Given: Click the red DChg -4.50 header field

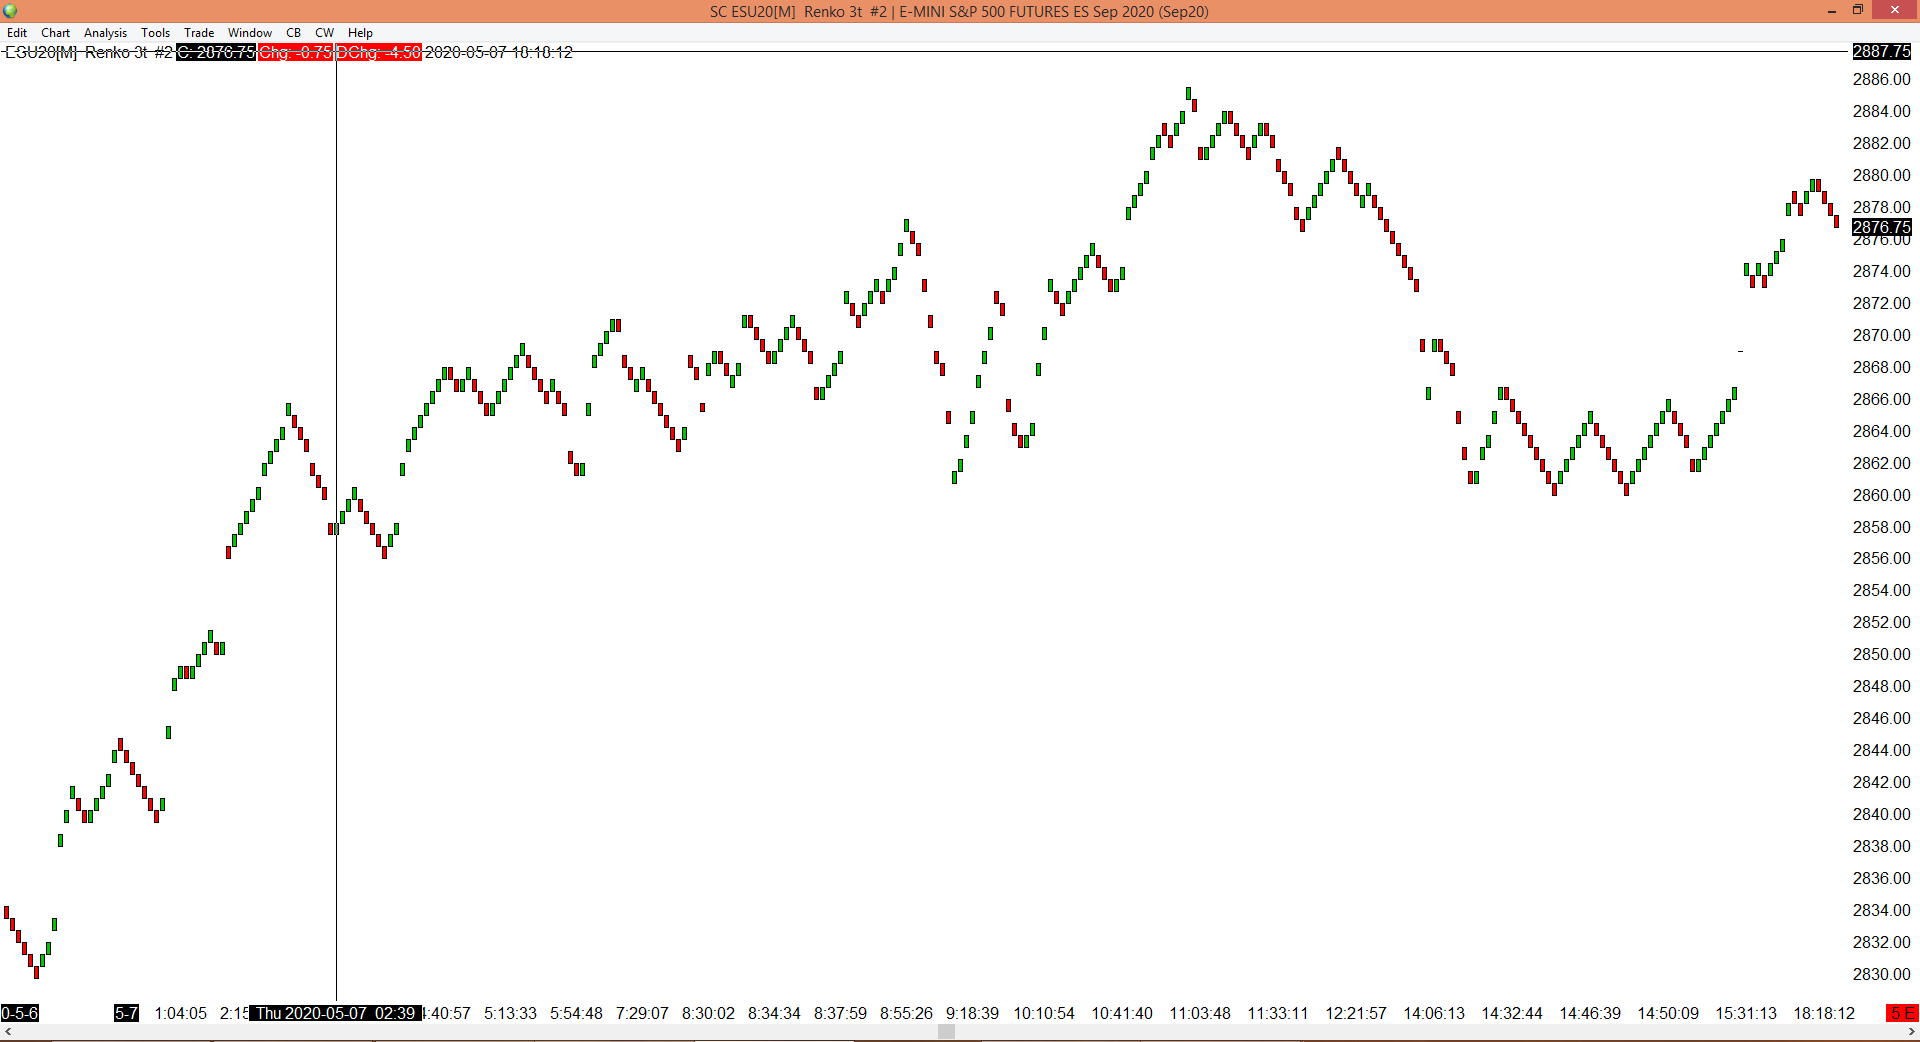Looking at the screenshot, I should coord(379,52).
